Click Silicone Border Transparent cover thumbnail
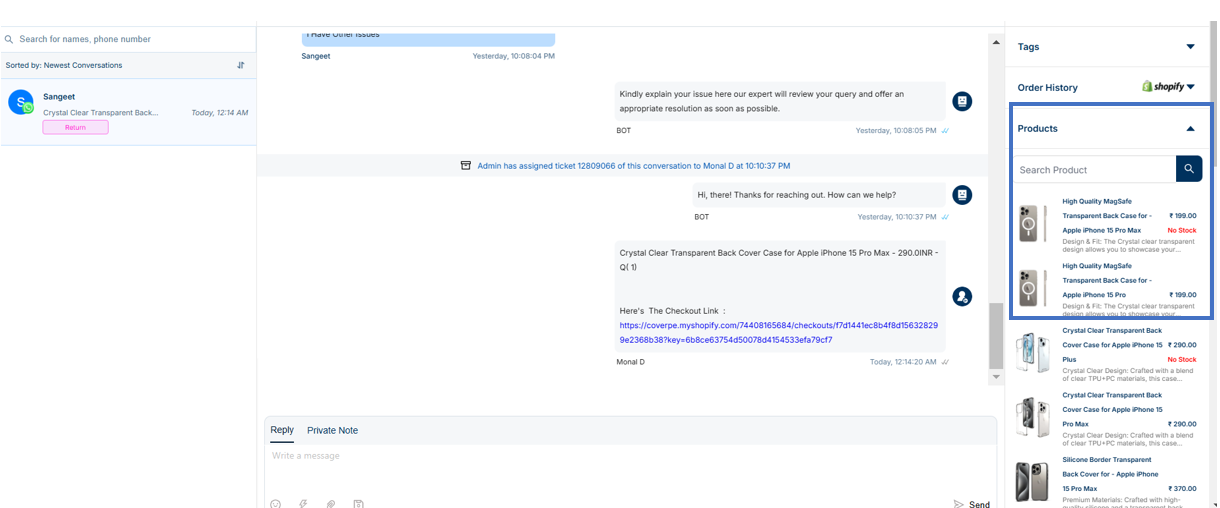The height and width of the screenshot is (508, 1220). click(1033, 481)
